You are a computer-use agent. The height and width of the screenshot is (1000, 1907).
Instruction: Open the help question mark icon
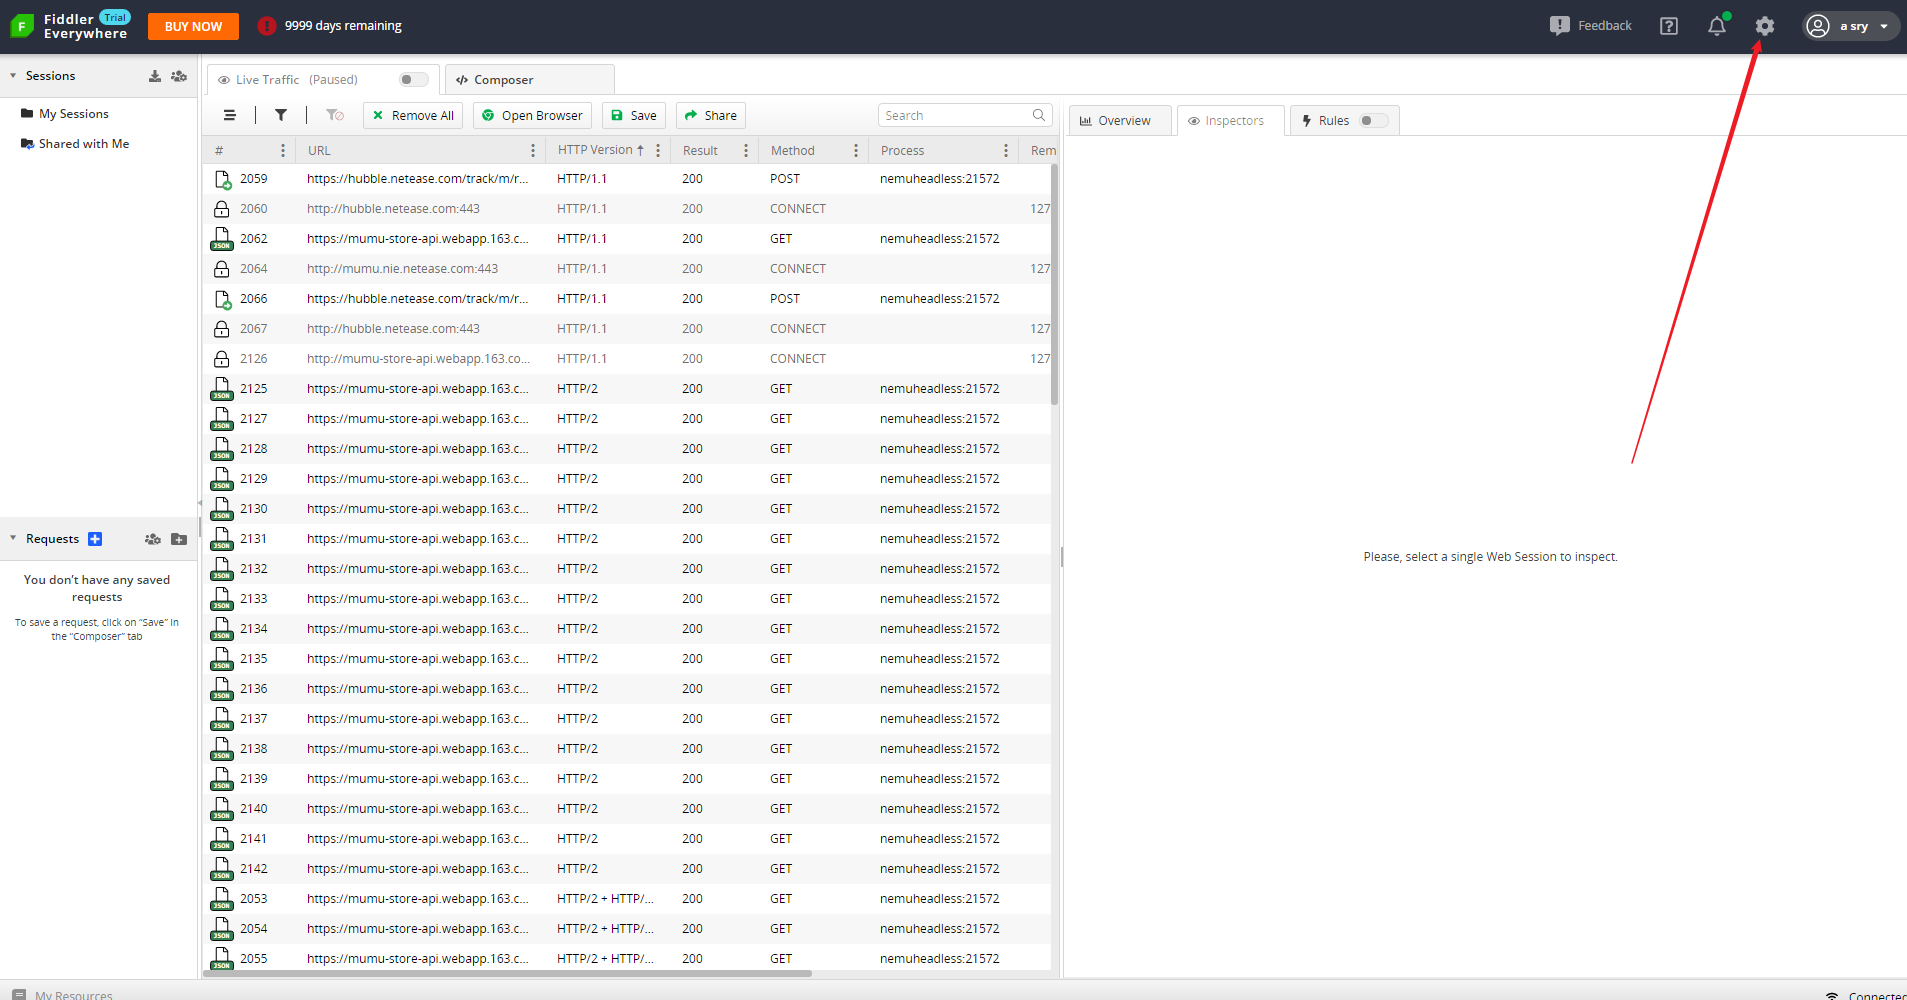(1669, 26)
